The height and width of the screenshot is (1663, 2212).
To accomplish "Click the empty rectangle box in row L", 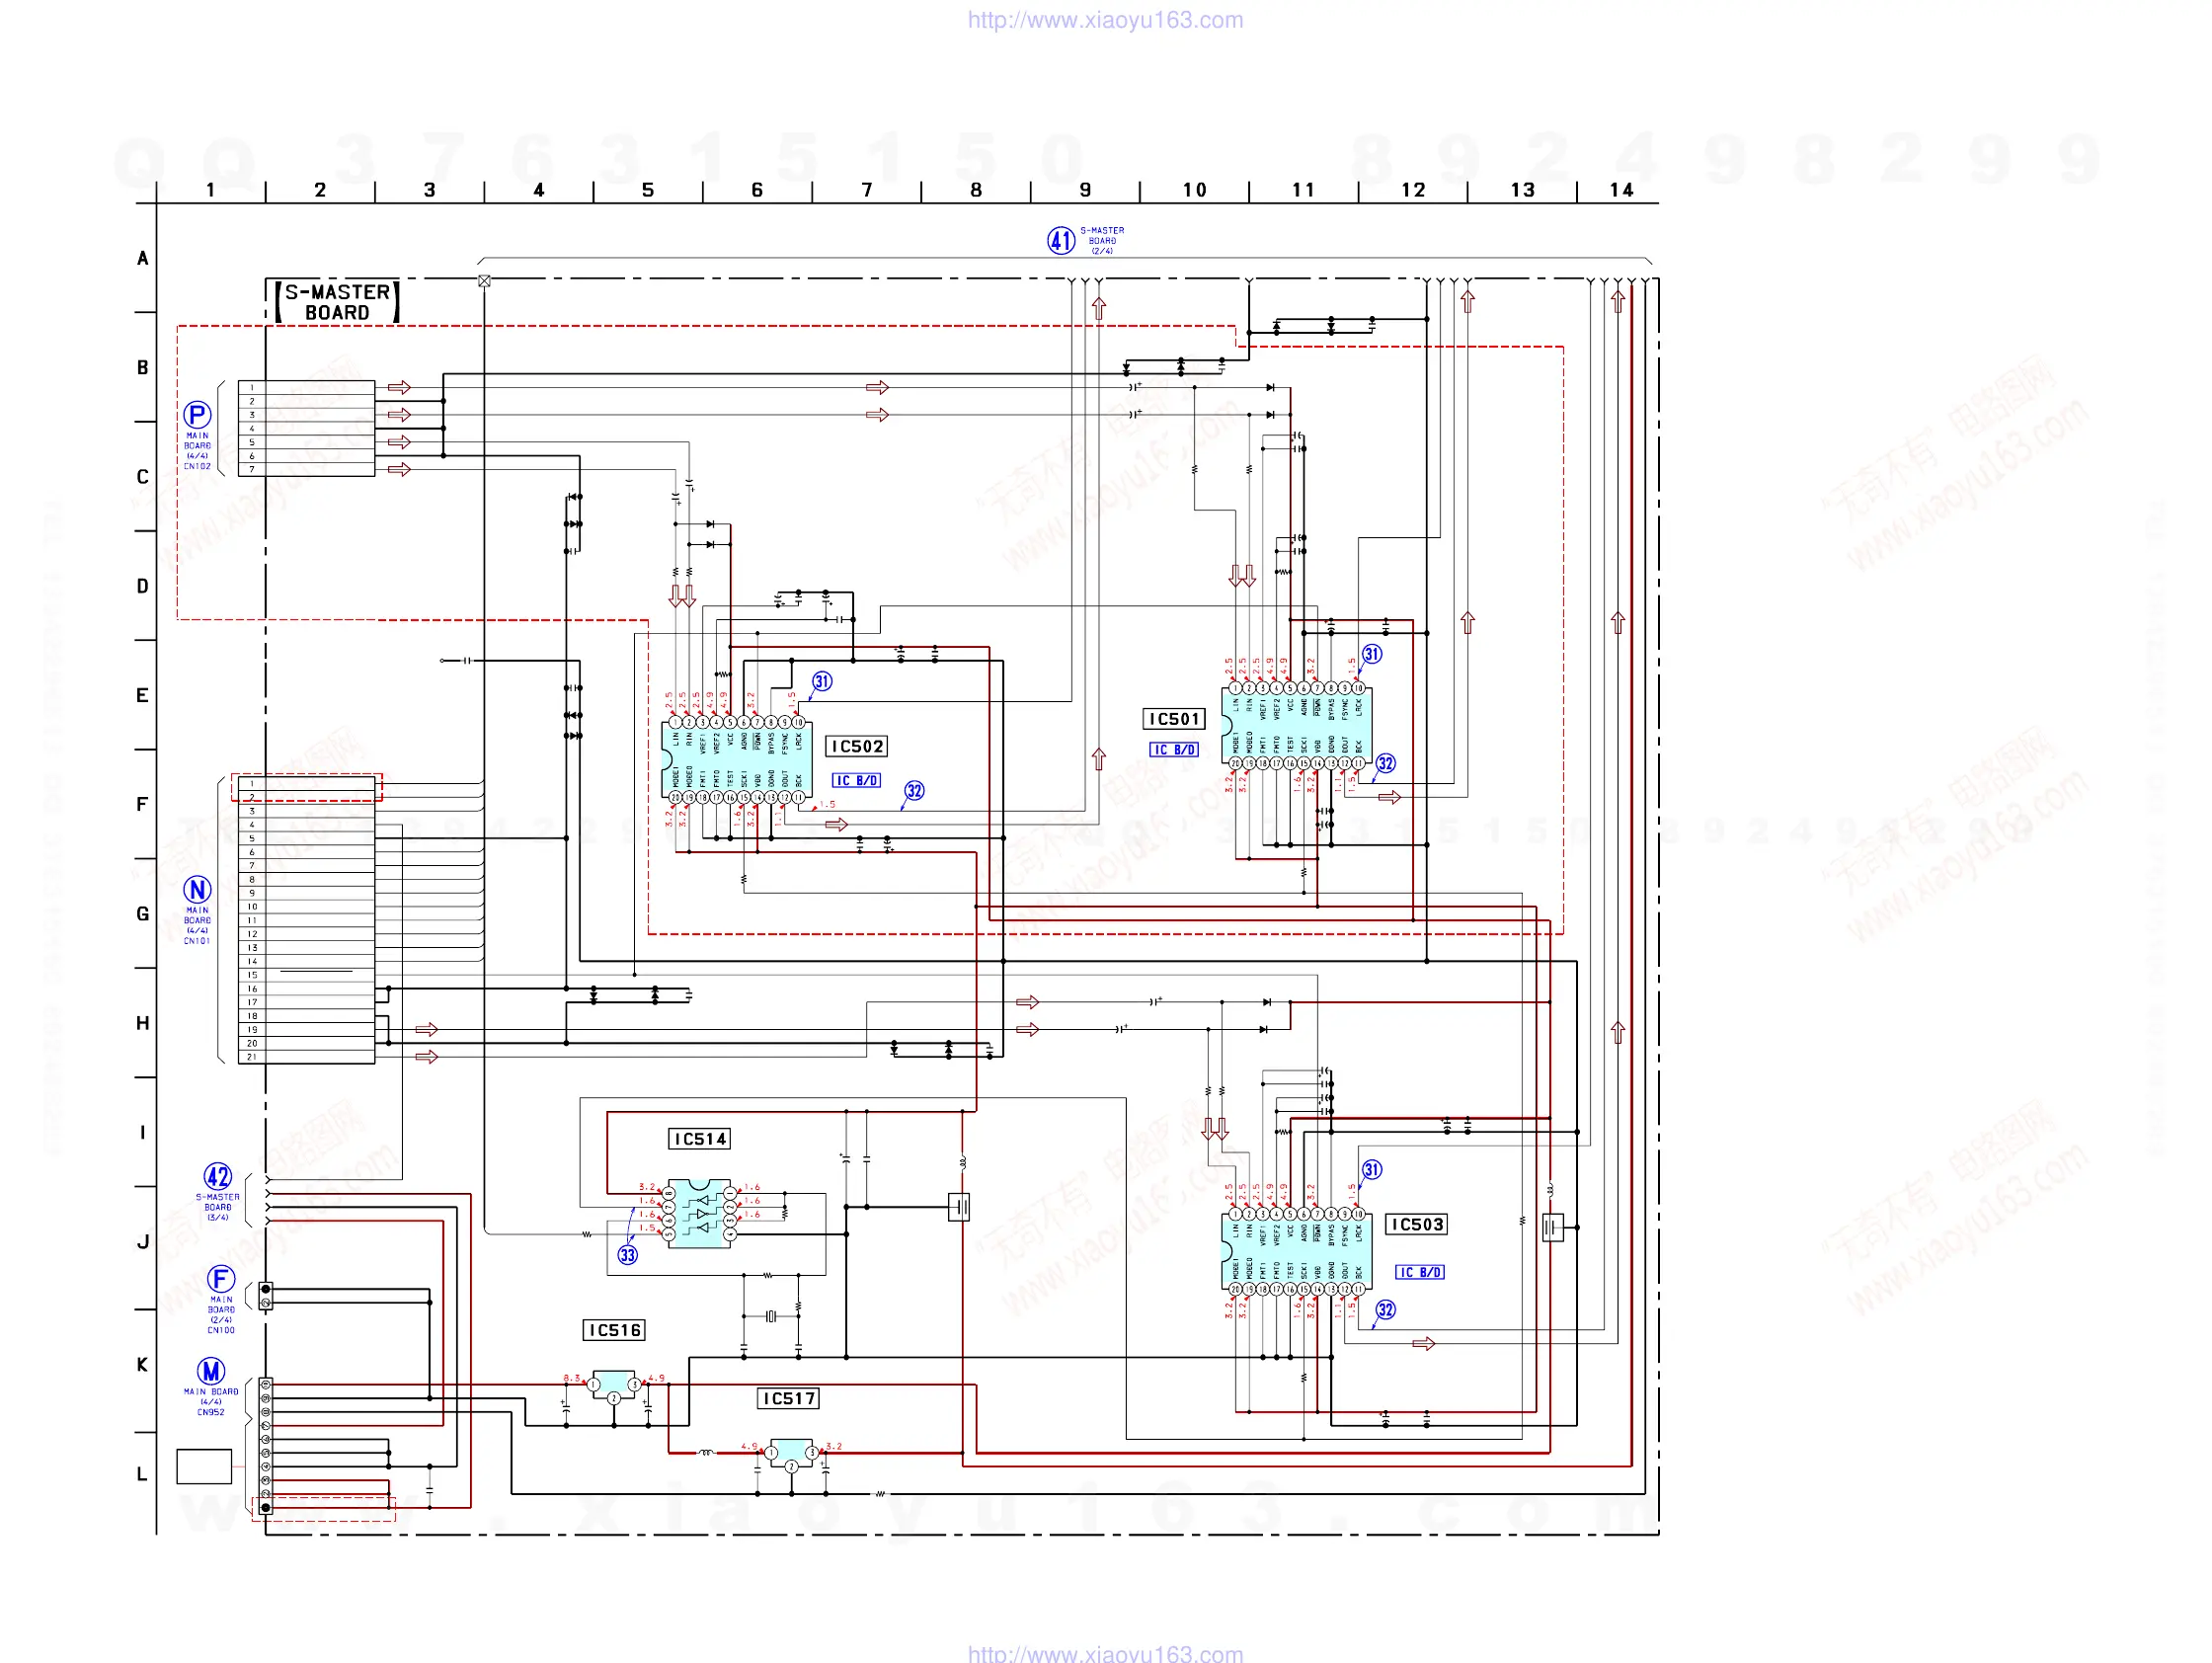I will tap(204, 1465).
